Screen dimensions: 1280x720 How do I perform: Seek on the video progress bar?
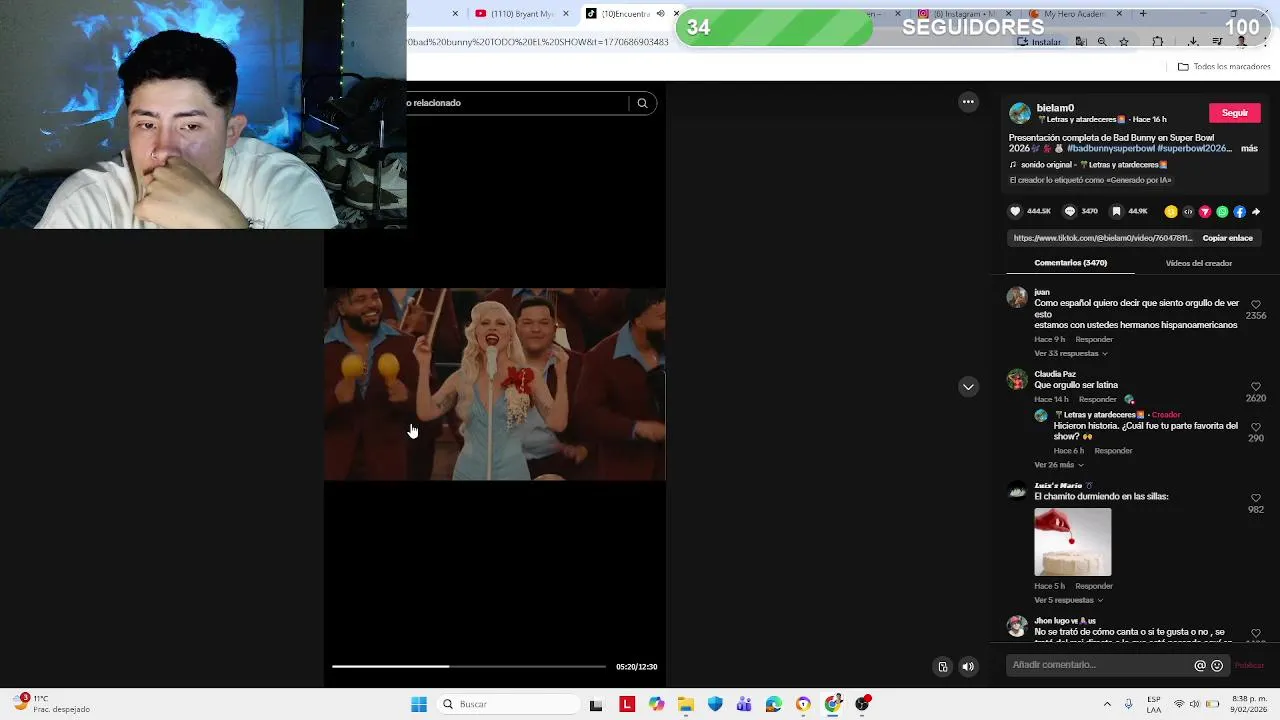pos(469,666)
